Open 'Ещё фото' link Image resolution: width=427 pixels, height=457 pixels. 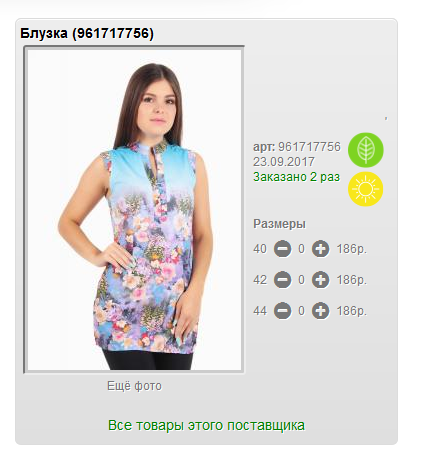pos(134,386)
